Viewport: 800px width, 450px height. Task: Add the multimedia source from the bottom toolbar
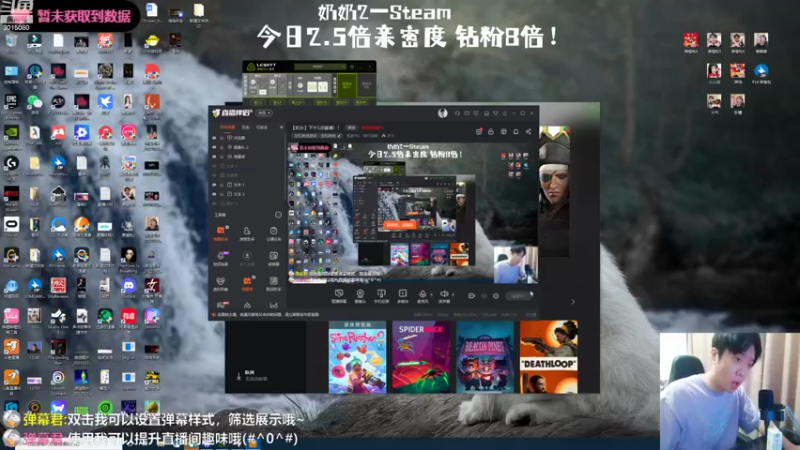403,295
